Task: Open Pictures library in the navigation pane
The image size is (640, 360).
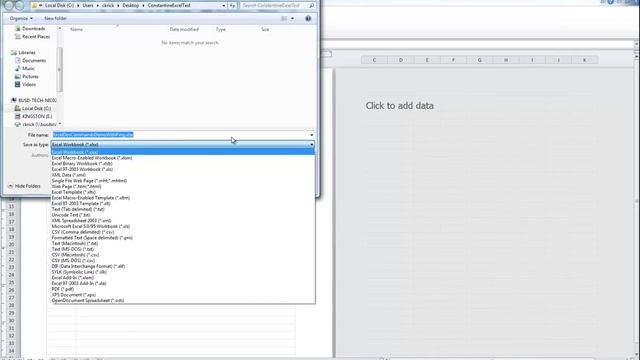Action: click(x=30, y=76)
